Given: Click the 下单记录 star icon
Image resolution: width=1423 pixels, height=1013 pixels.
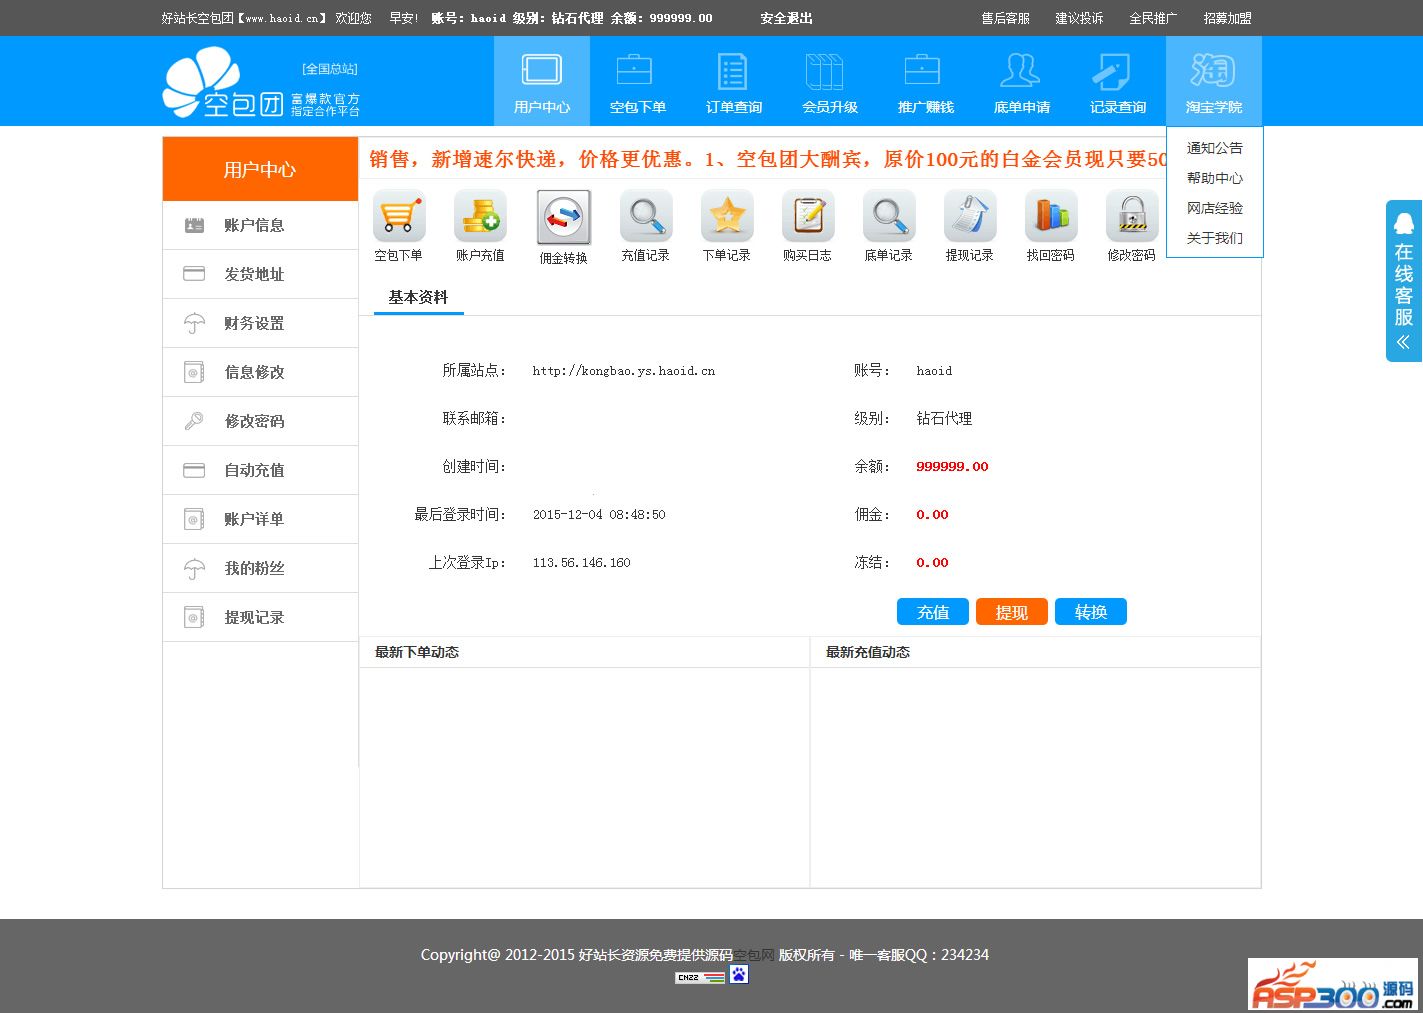Looking at the screenshot, I should pyautogui.click(x=726, y=217).
